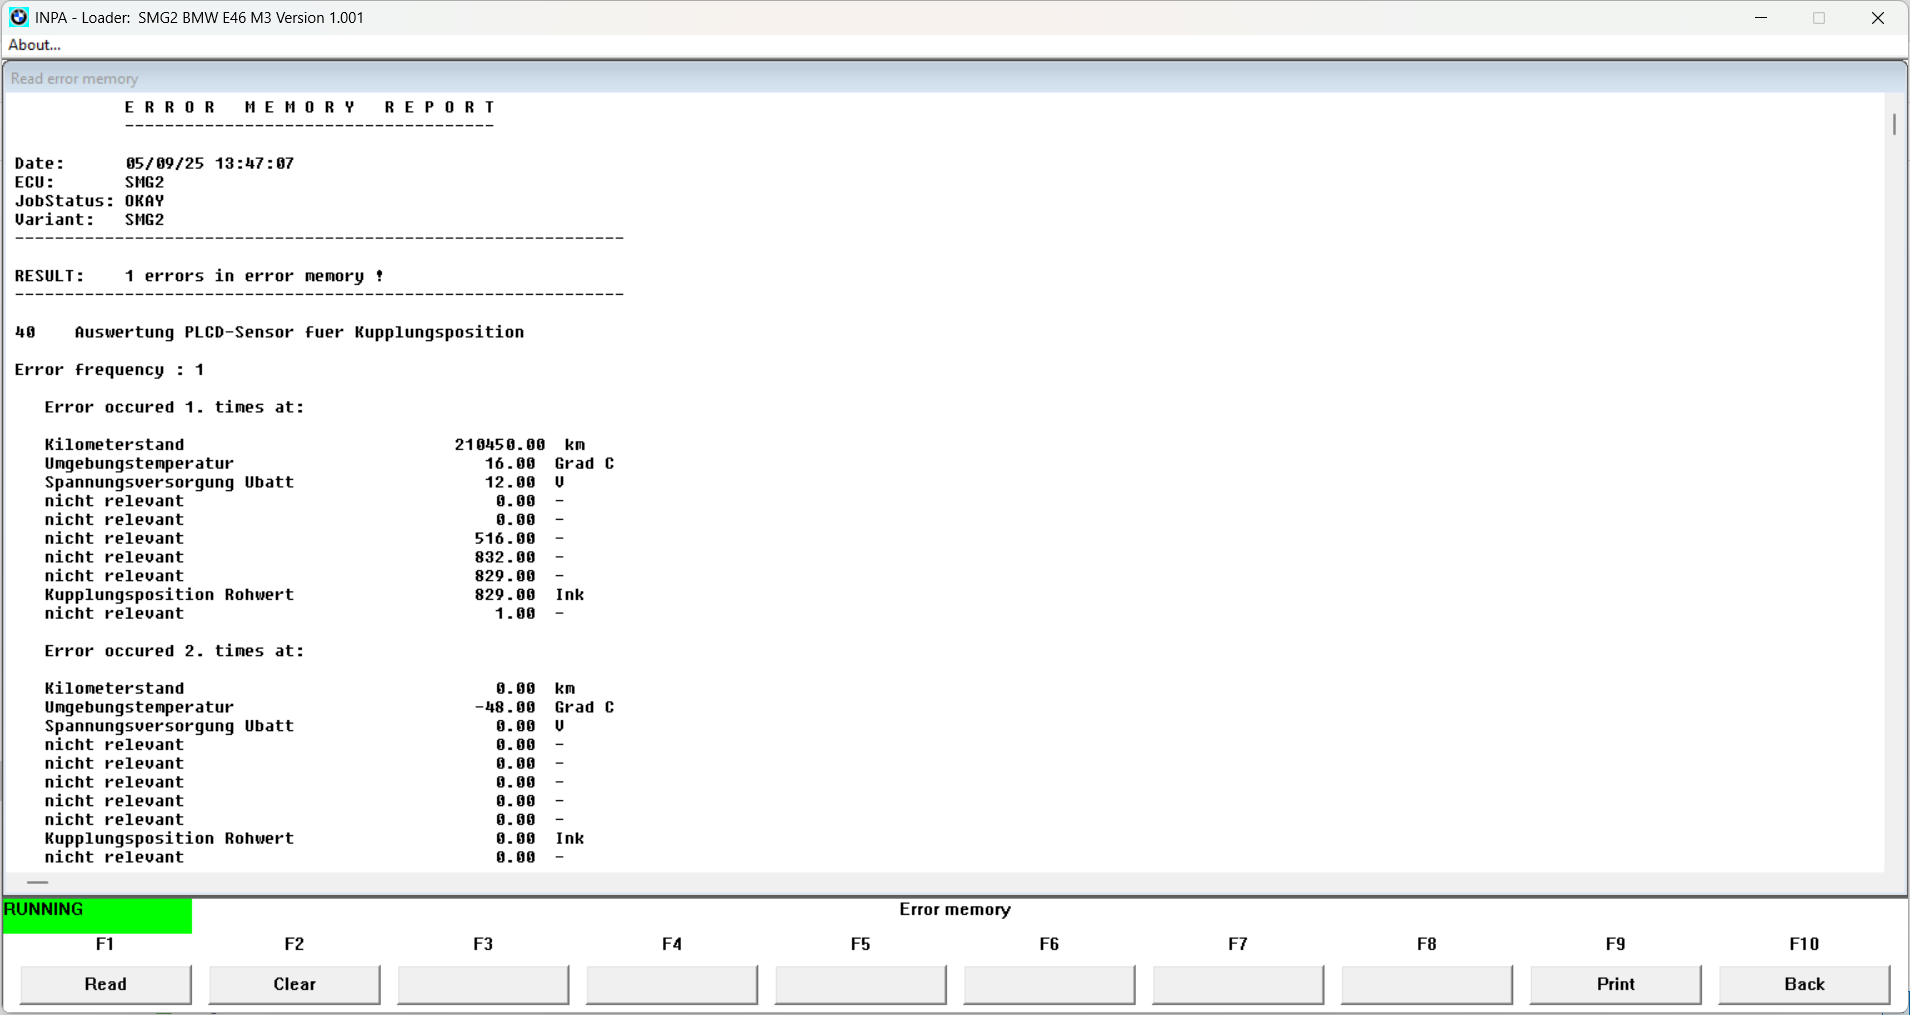Select the 'ERROR MEMORY REPORT' heading
This screenshot has height=1015, width=1910.
click(x=310, y=107)
